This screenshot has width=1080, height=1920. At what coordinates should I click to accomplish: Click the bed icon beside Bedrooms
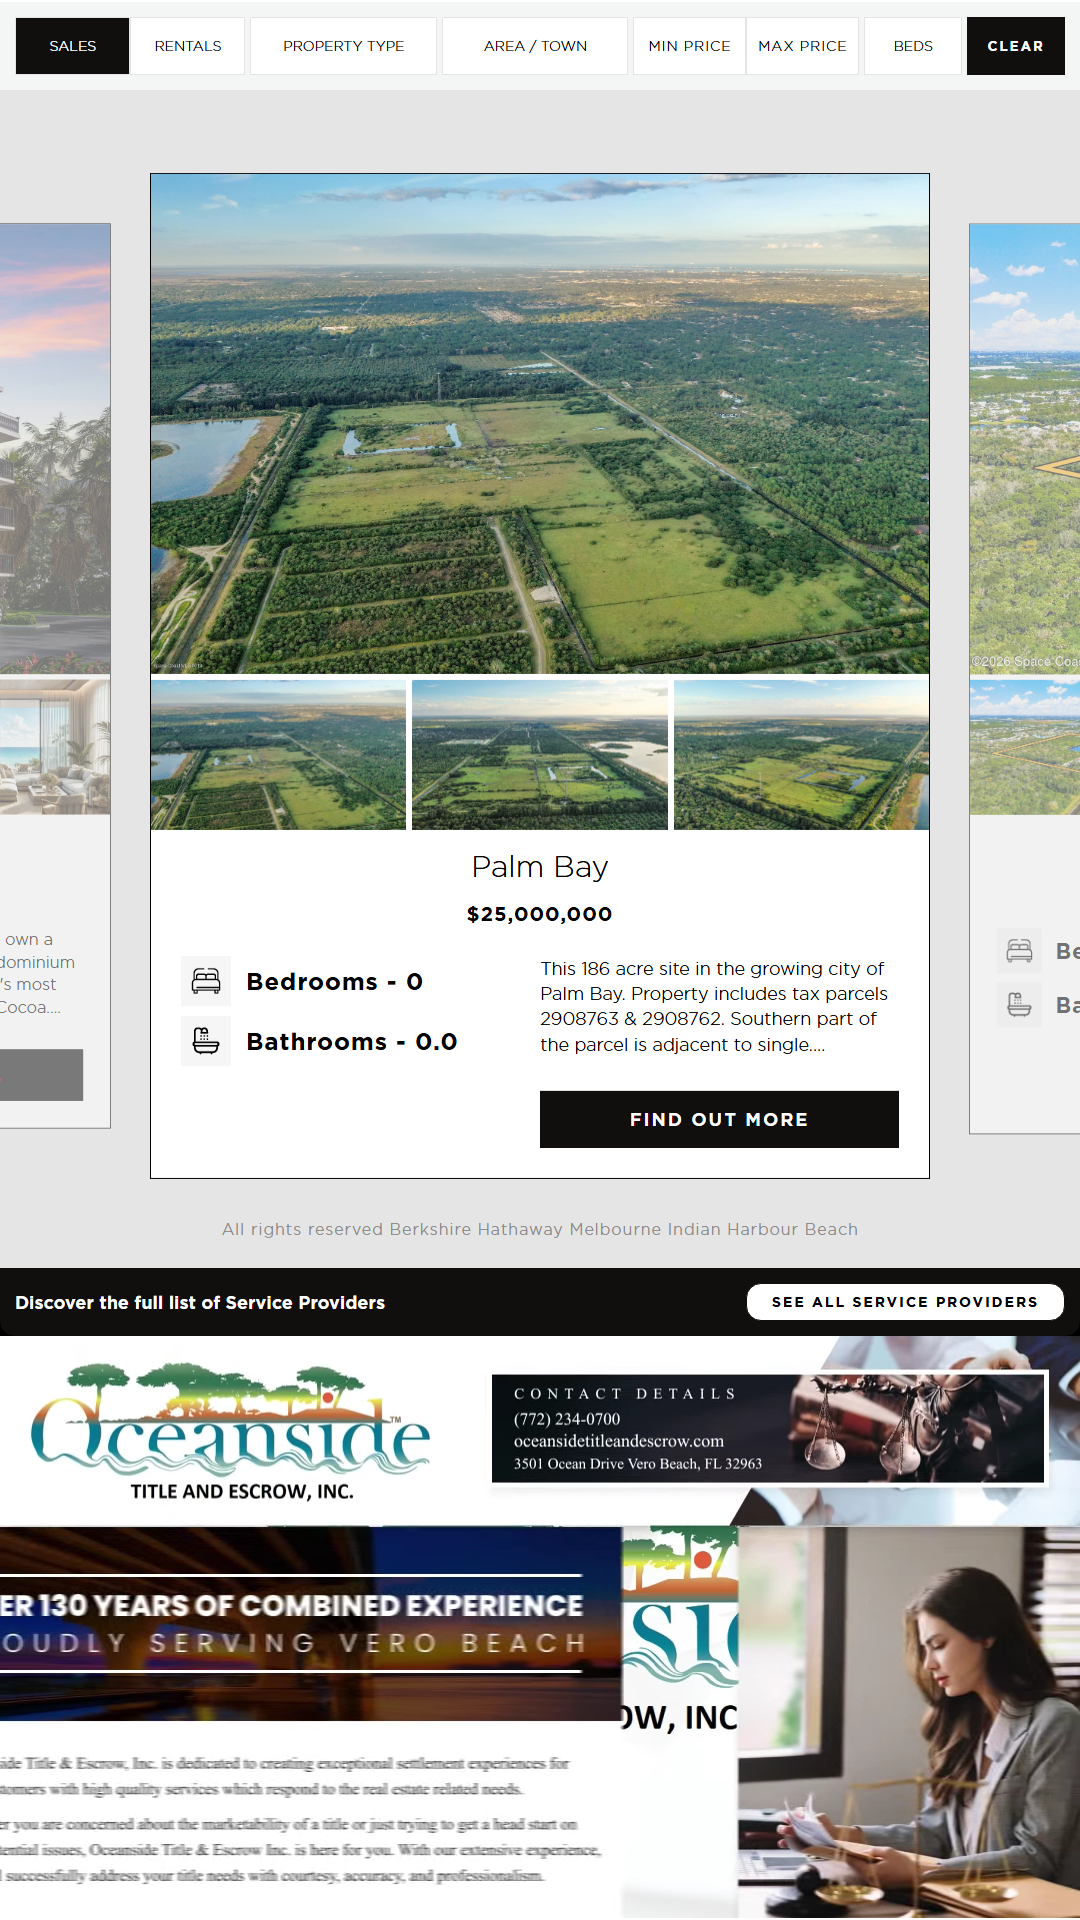tap(206, 981)
